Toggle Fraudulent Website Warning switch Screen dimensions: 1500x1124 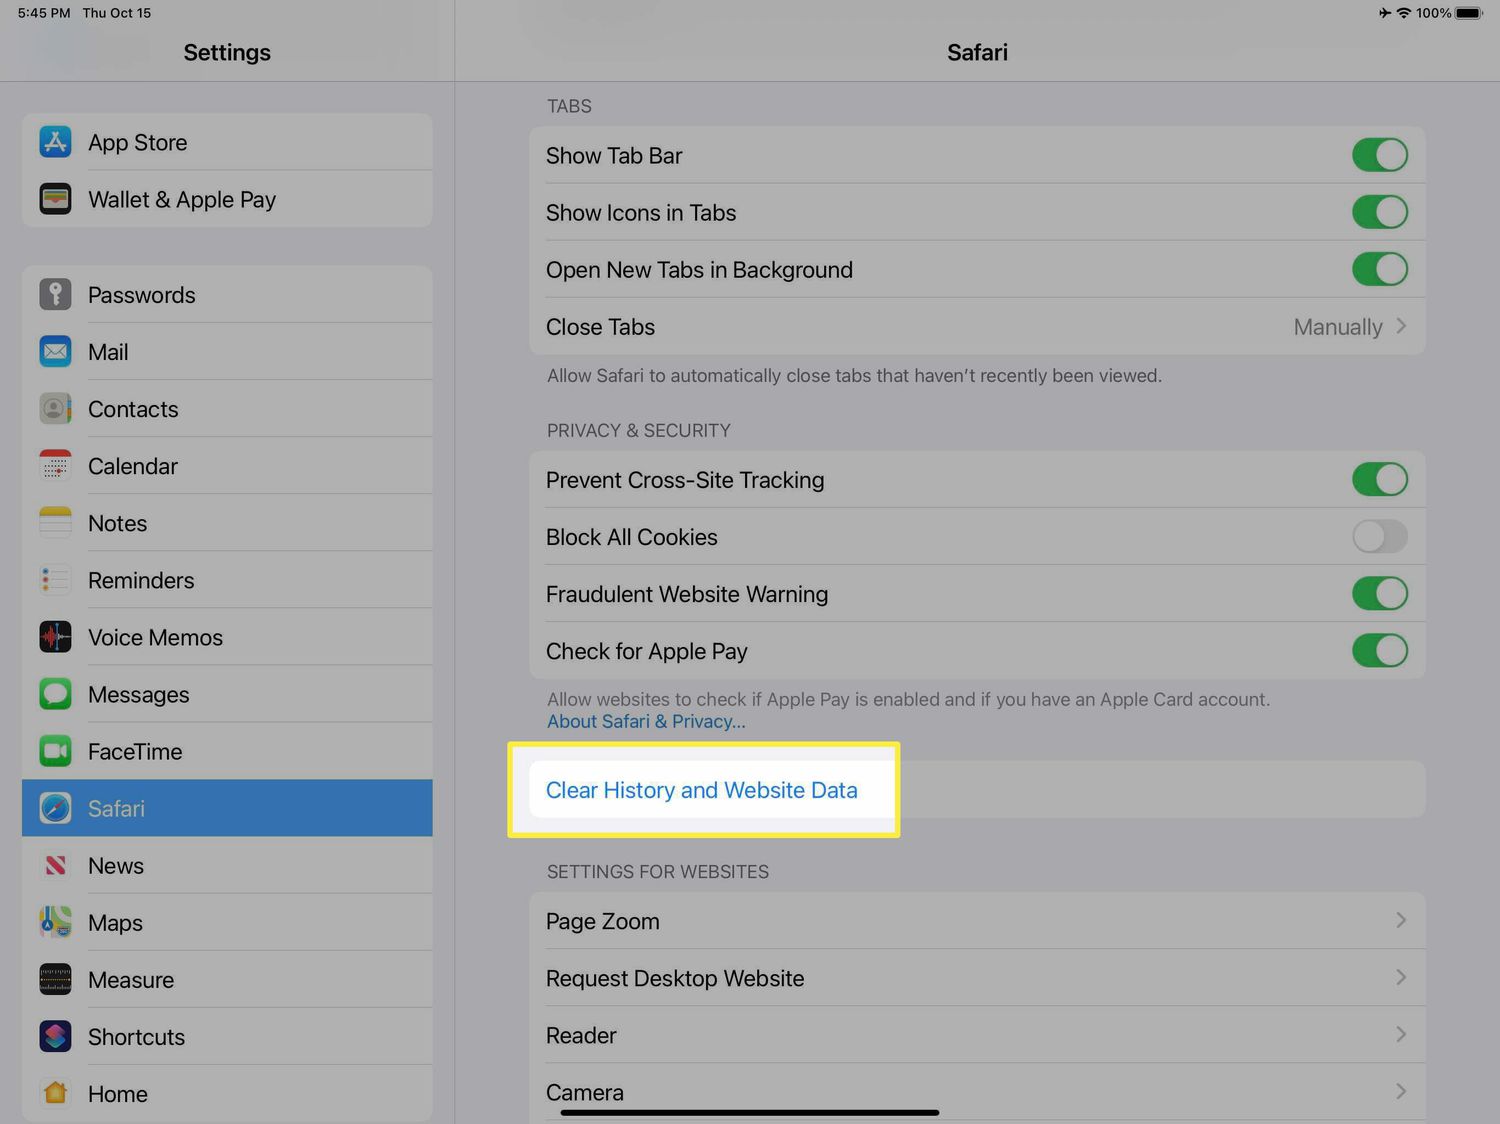click(1379, 594)
